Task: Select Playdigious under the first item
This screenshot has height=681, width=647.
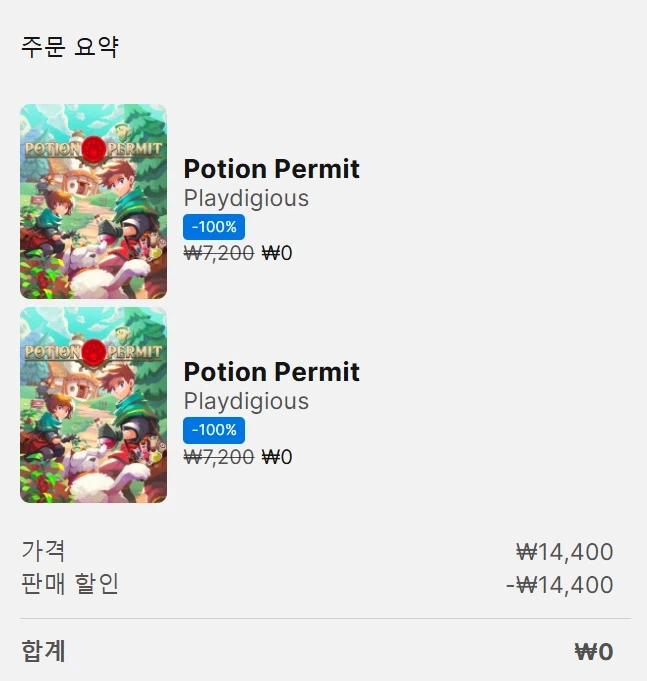Action: point(246,198)
